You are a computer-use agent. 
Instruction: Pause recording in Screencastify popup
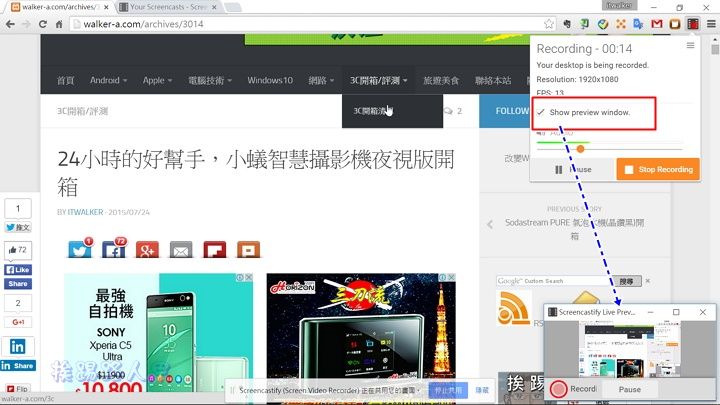click(x=573, y=169)
